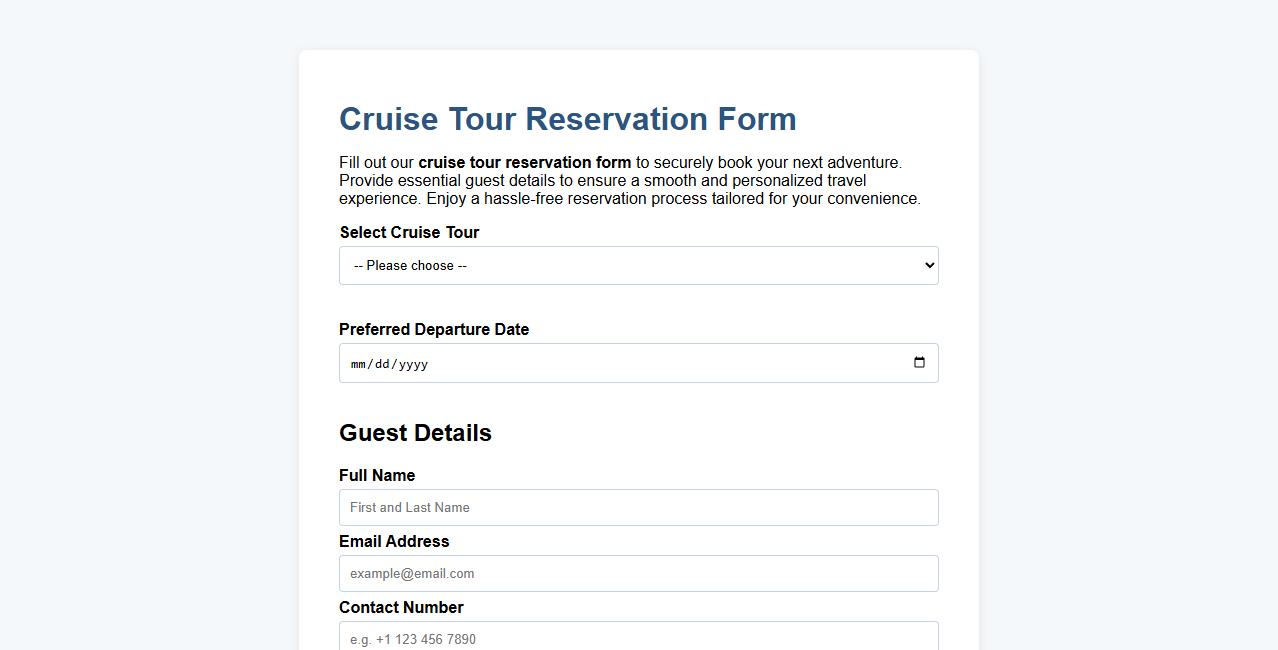Click the Contact Number input field
This screenshot has height=650, width=1278.
point(639,637)
